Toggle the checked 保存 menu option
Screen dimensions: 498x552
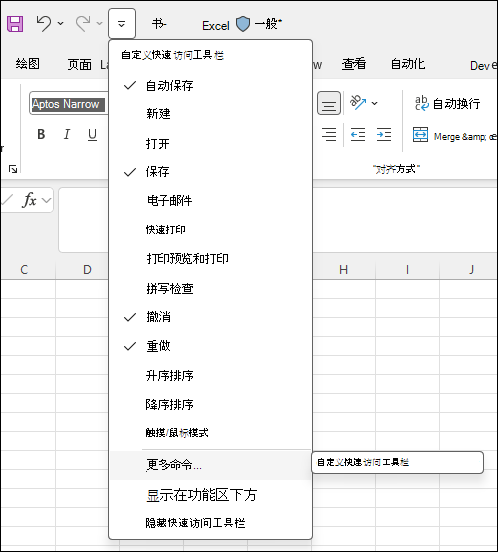(x=210, y=172)
